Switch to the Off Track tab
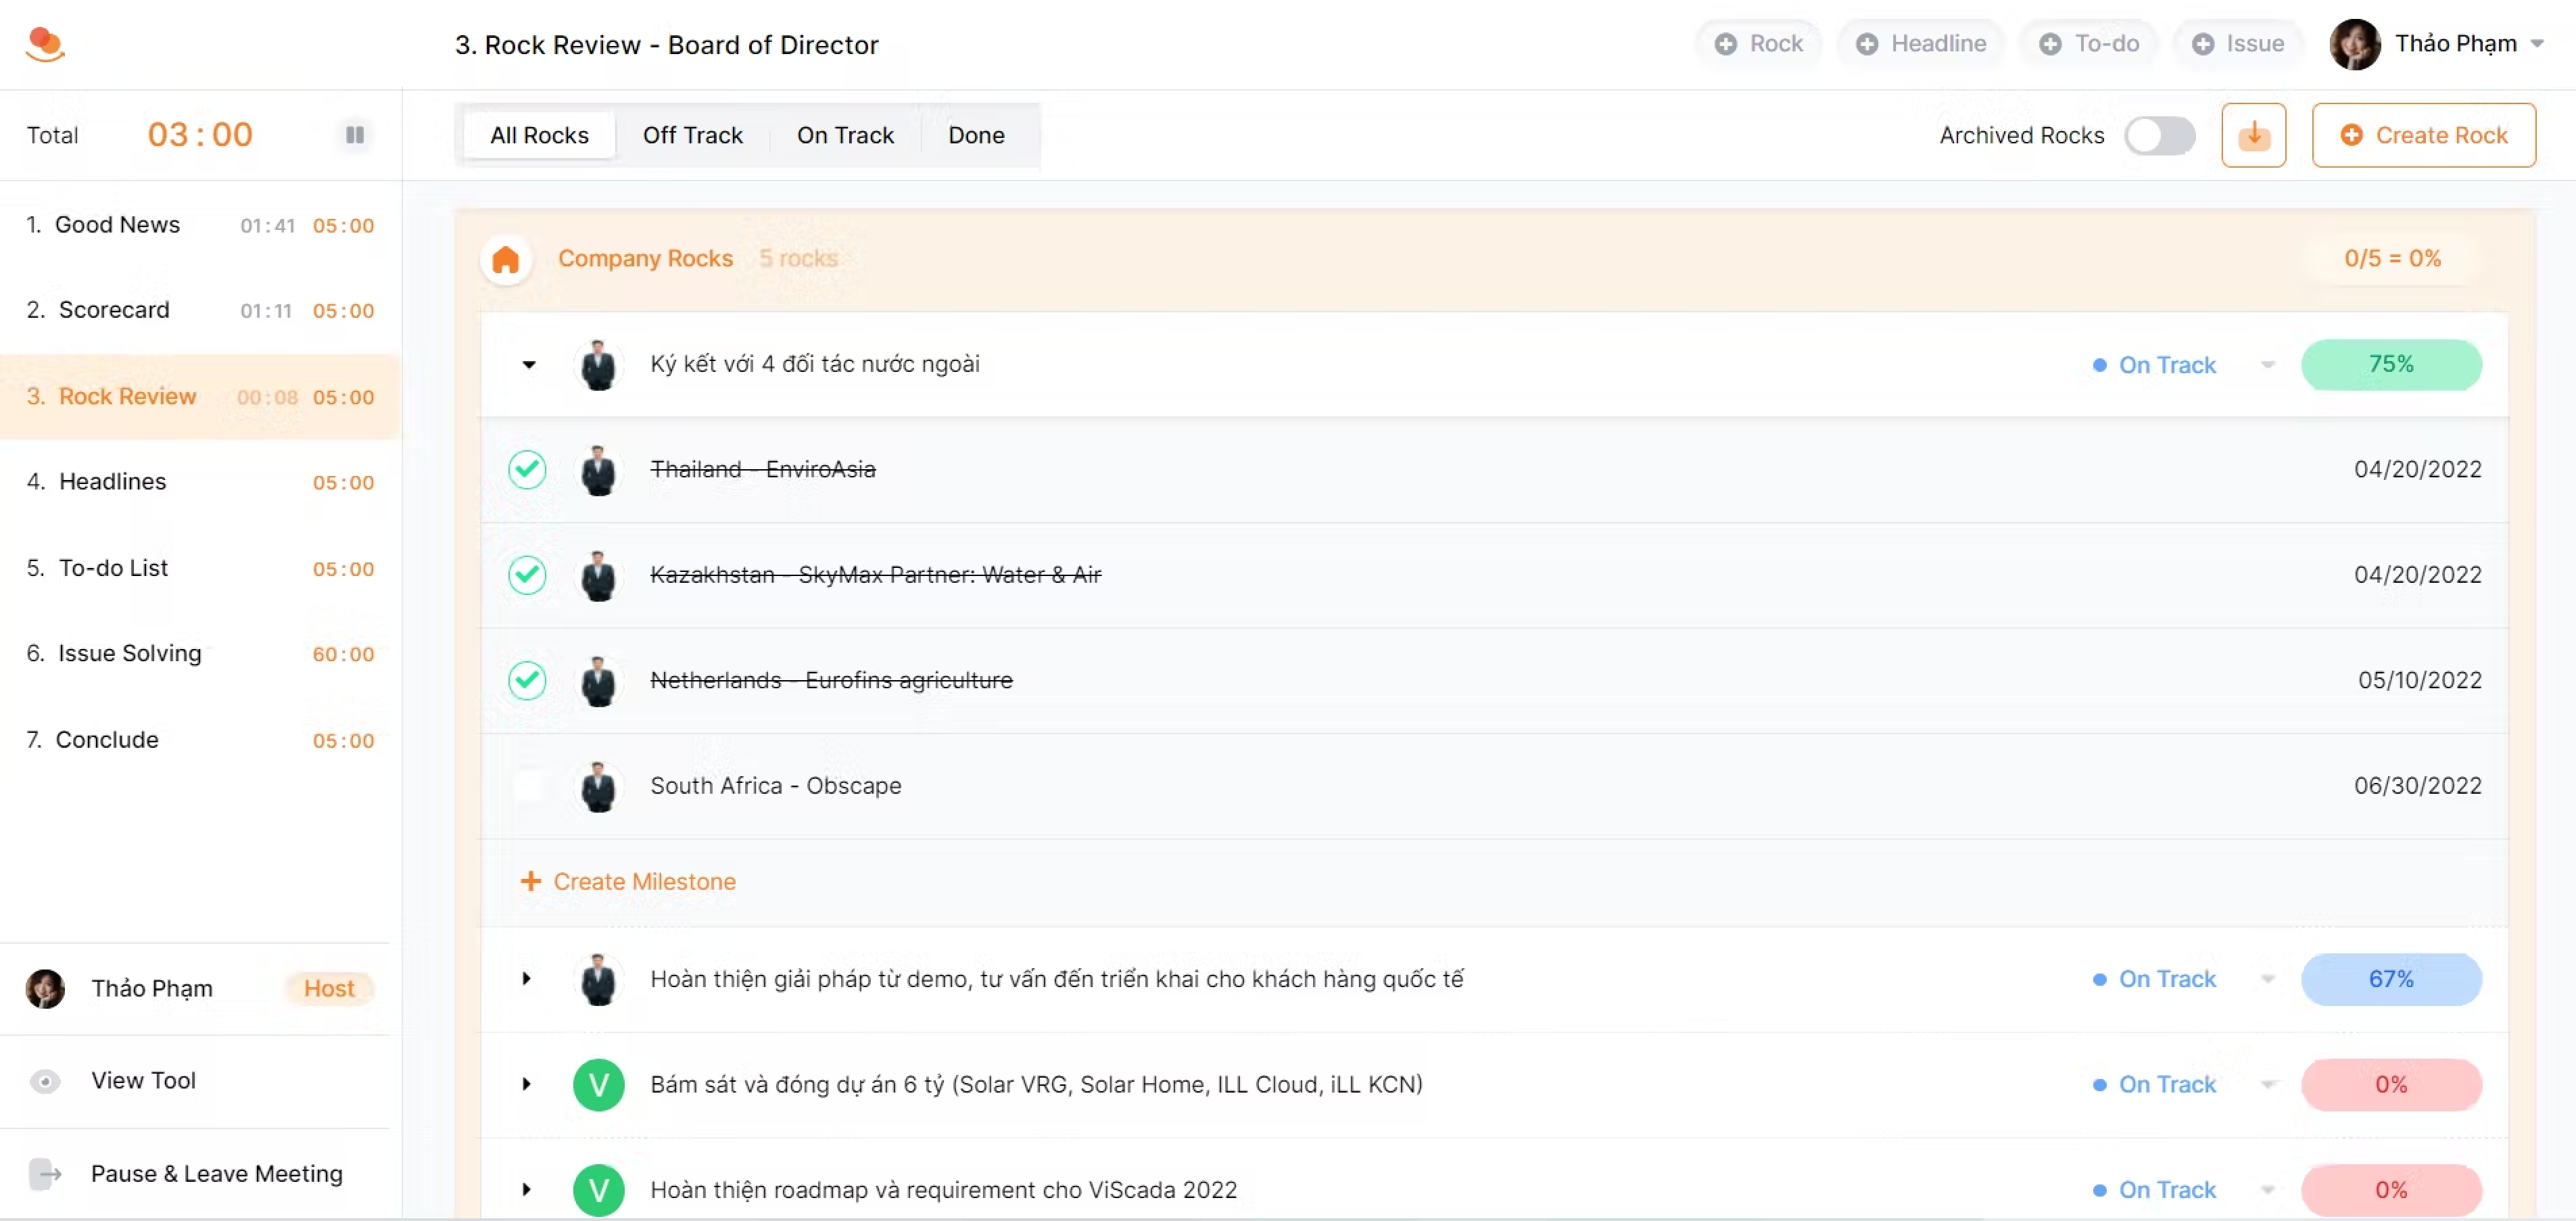The width and height of the screenshot is (2576, 1221). click(692, 135)
